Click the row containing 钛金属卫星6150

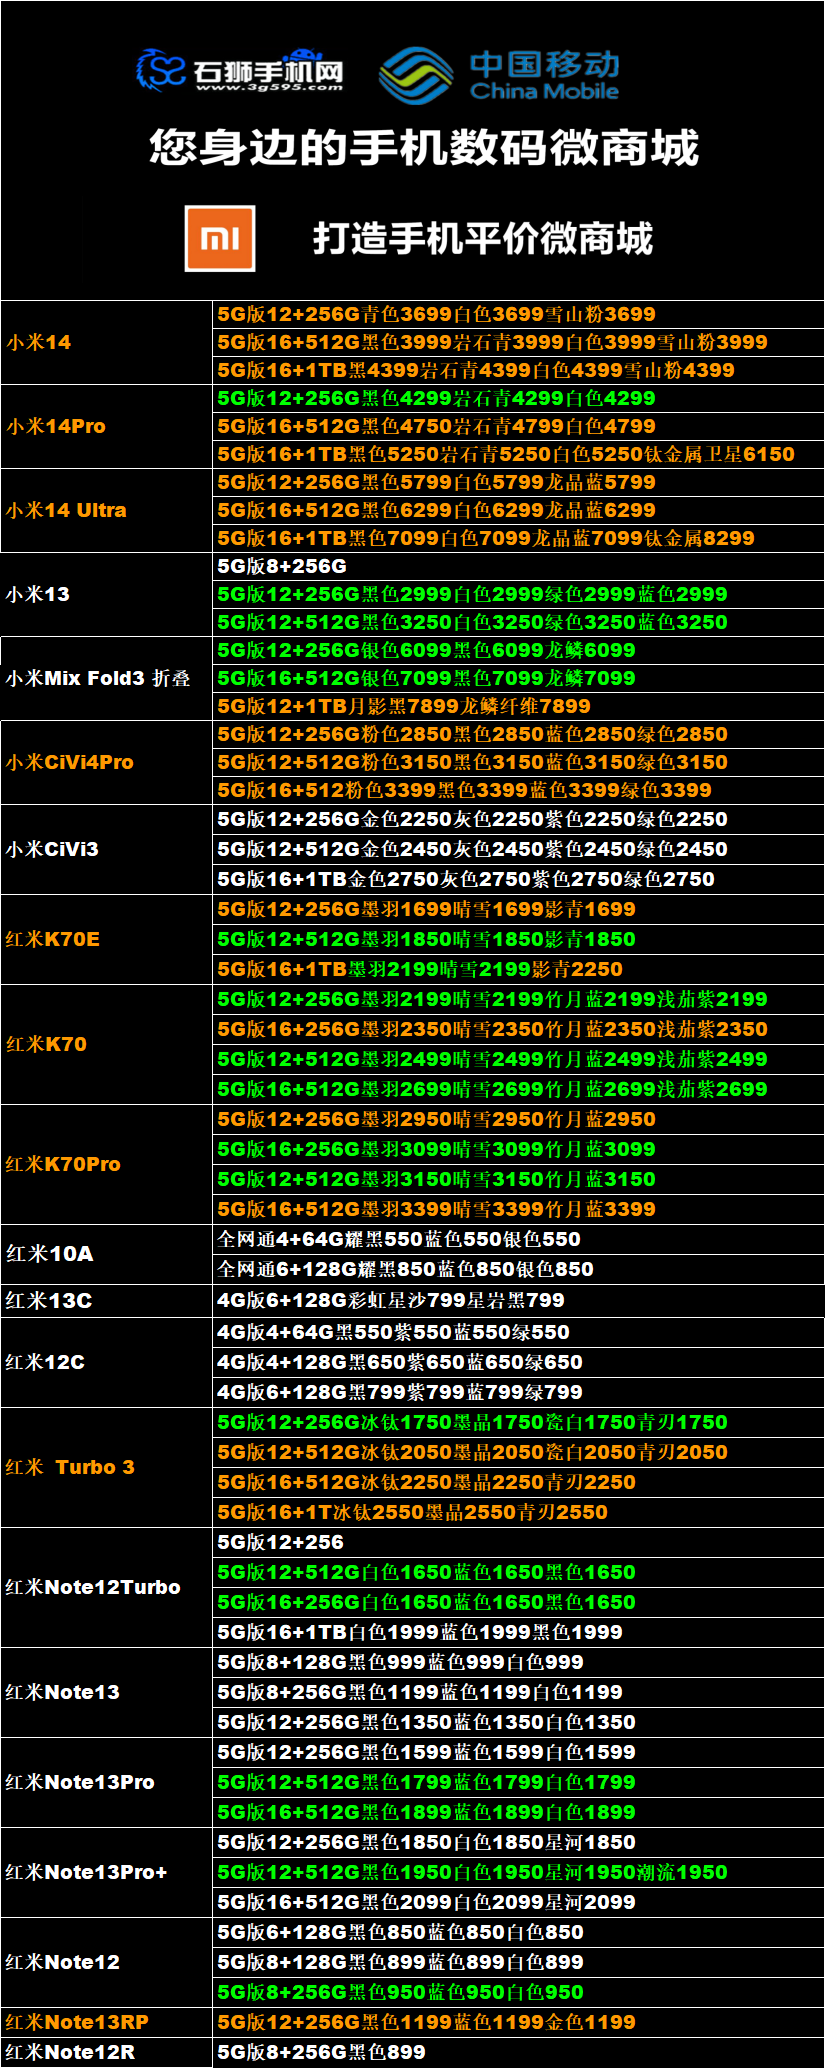click(519, 454)
